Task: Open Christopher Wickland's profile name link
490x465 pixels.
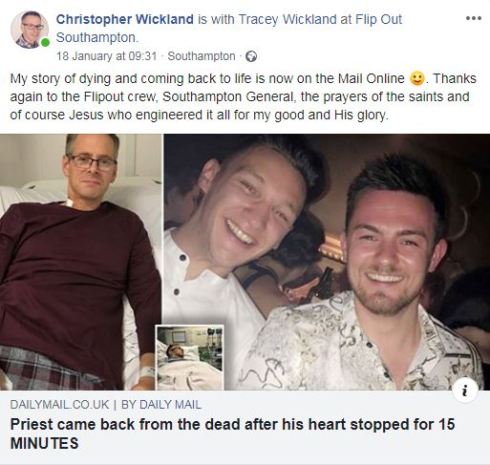Action: (x=124, y=19)
